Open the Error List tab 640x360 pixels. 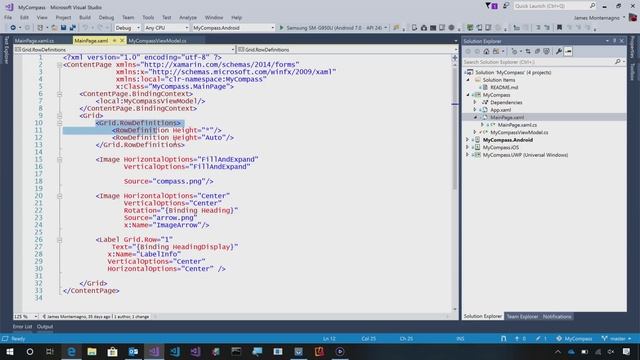(x=22, y=327)
